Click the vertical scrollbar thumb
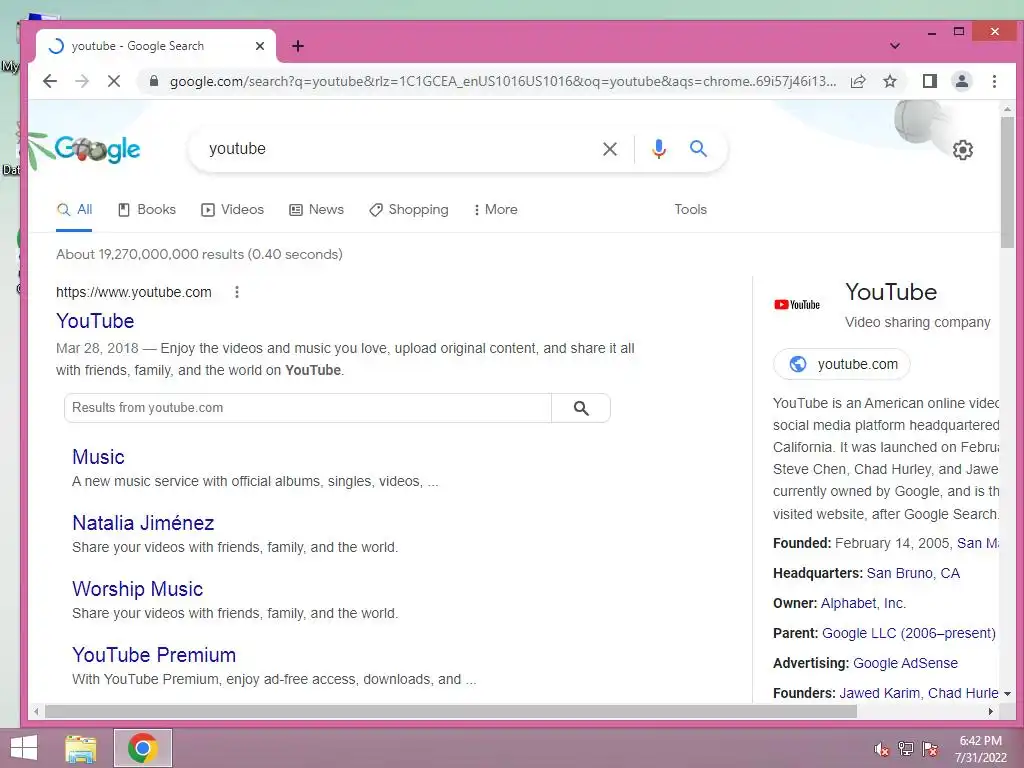 (x=1008, y=183)
